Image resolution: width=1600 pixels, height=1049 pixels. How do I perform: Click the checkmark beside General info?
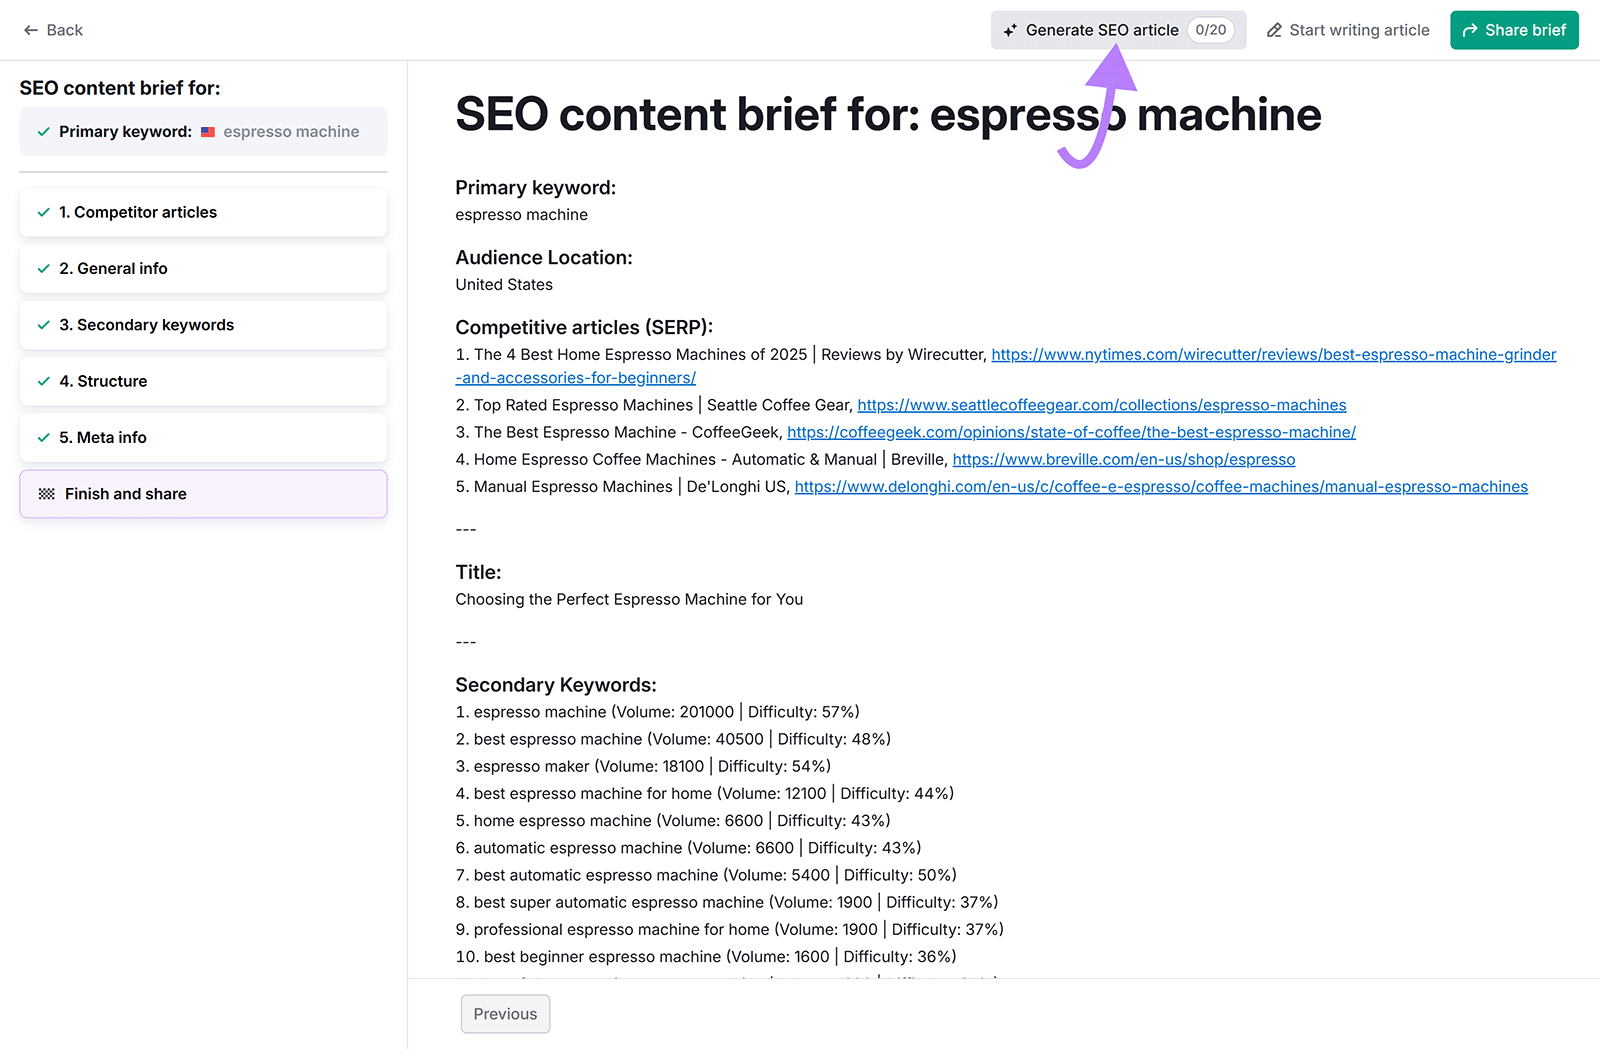point(43,268)
